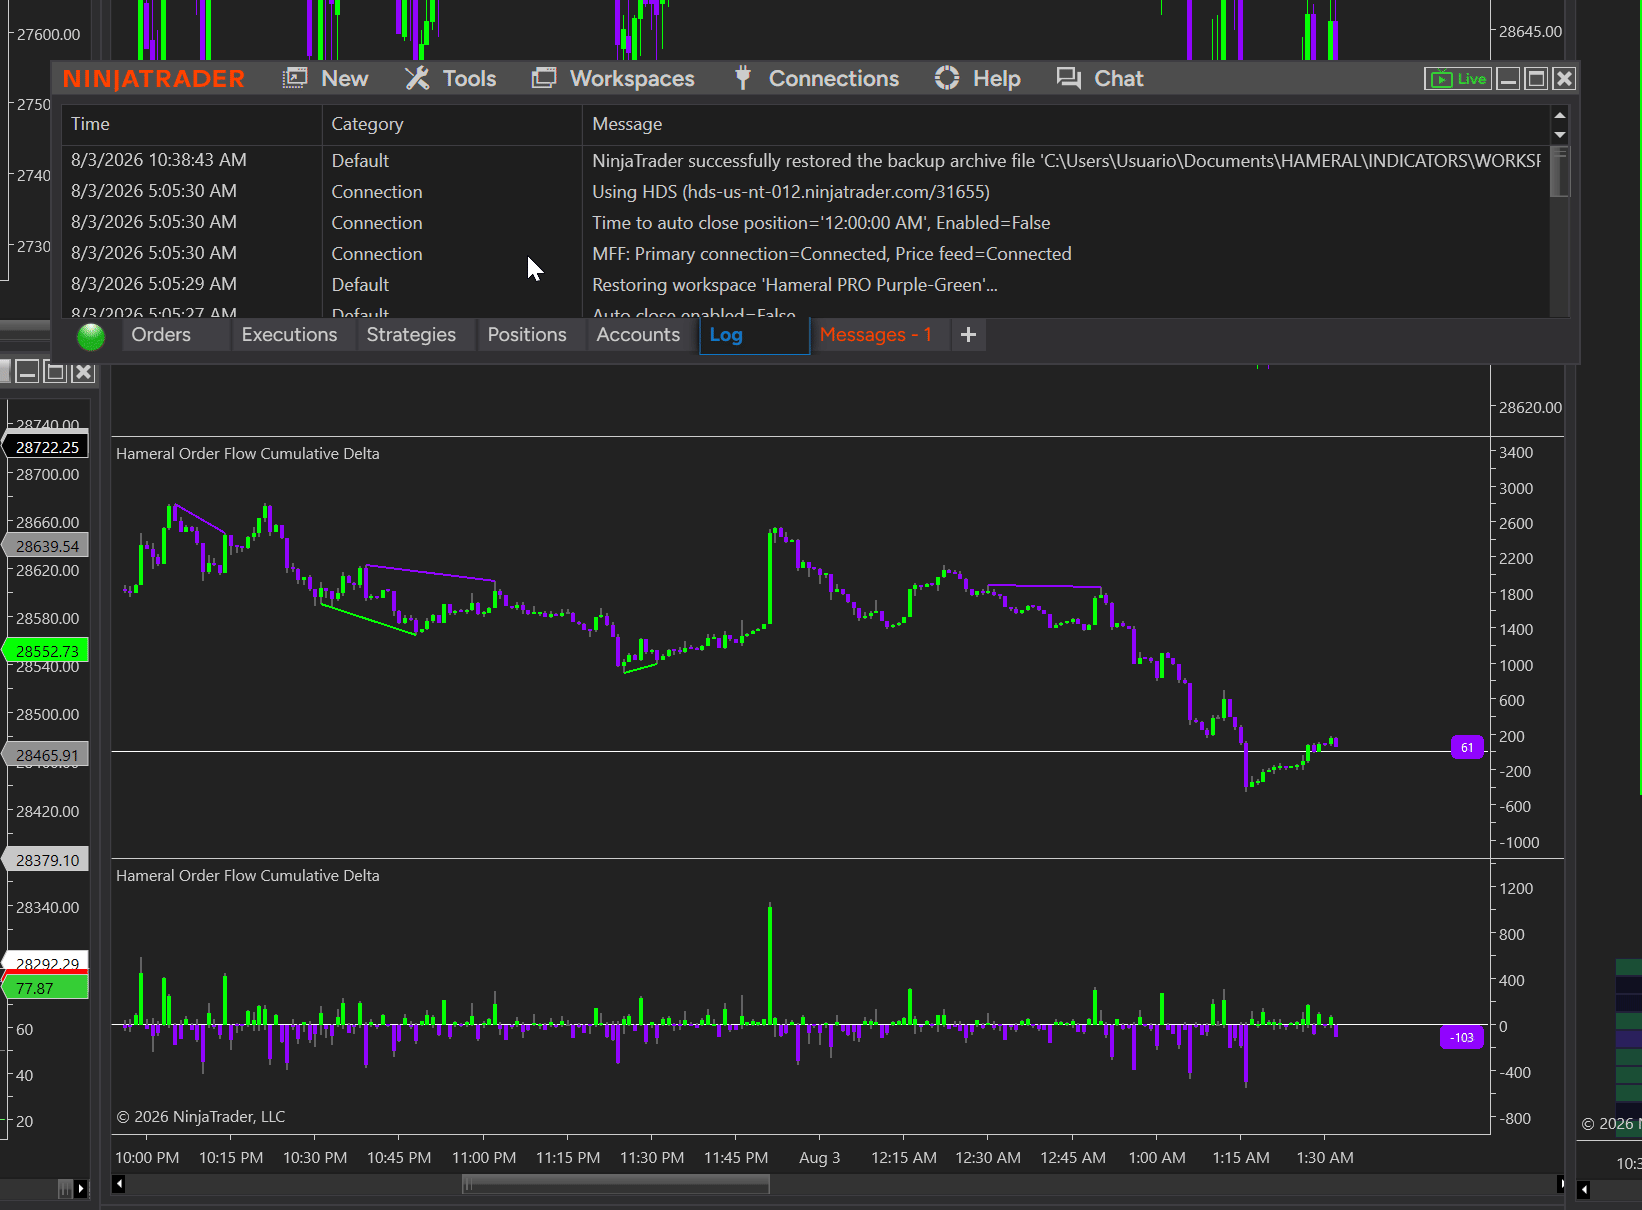Click the Live account indicator button

1458,79
